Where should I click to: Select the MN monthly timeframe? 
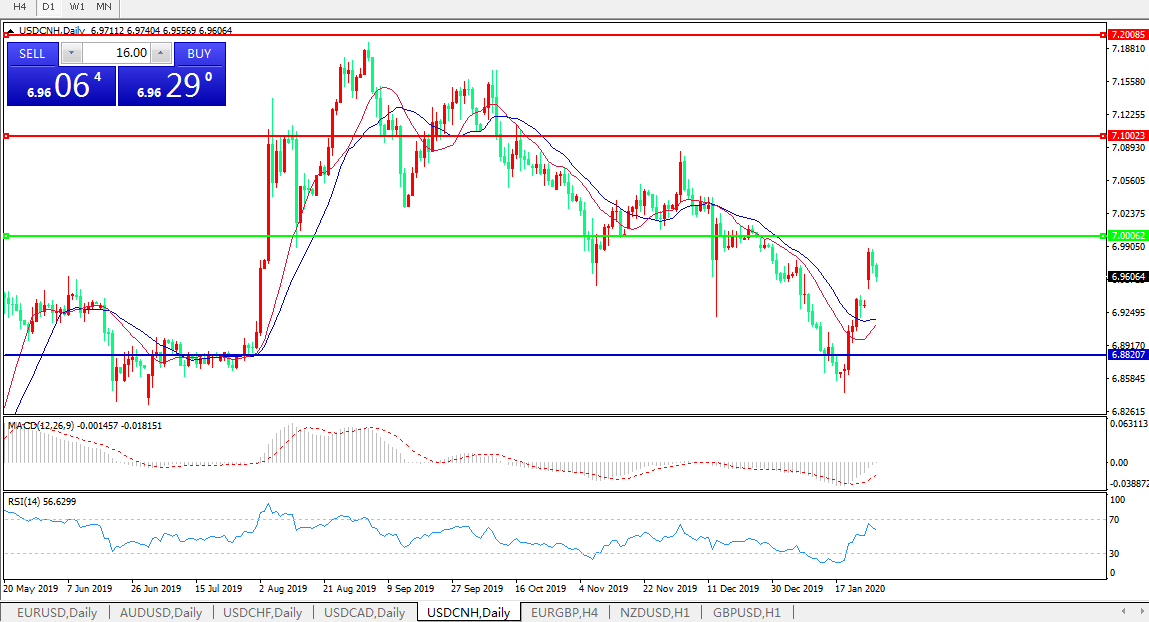click(104, 6)
